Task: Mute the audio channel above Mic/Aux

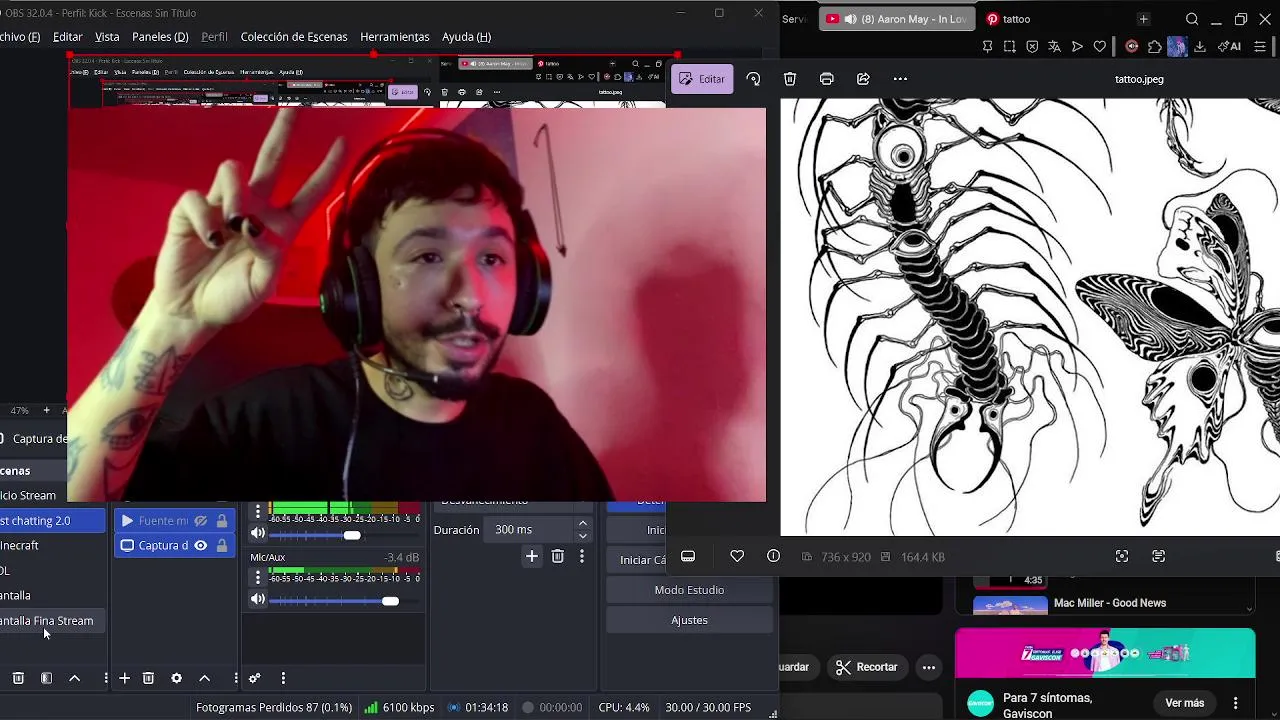Action: 258,535
